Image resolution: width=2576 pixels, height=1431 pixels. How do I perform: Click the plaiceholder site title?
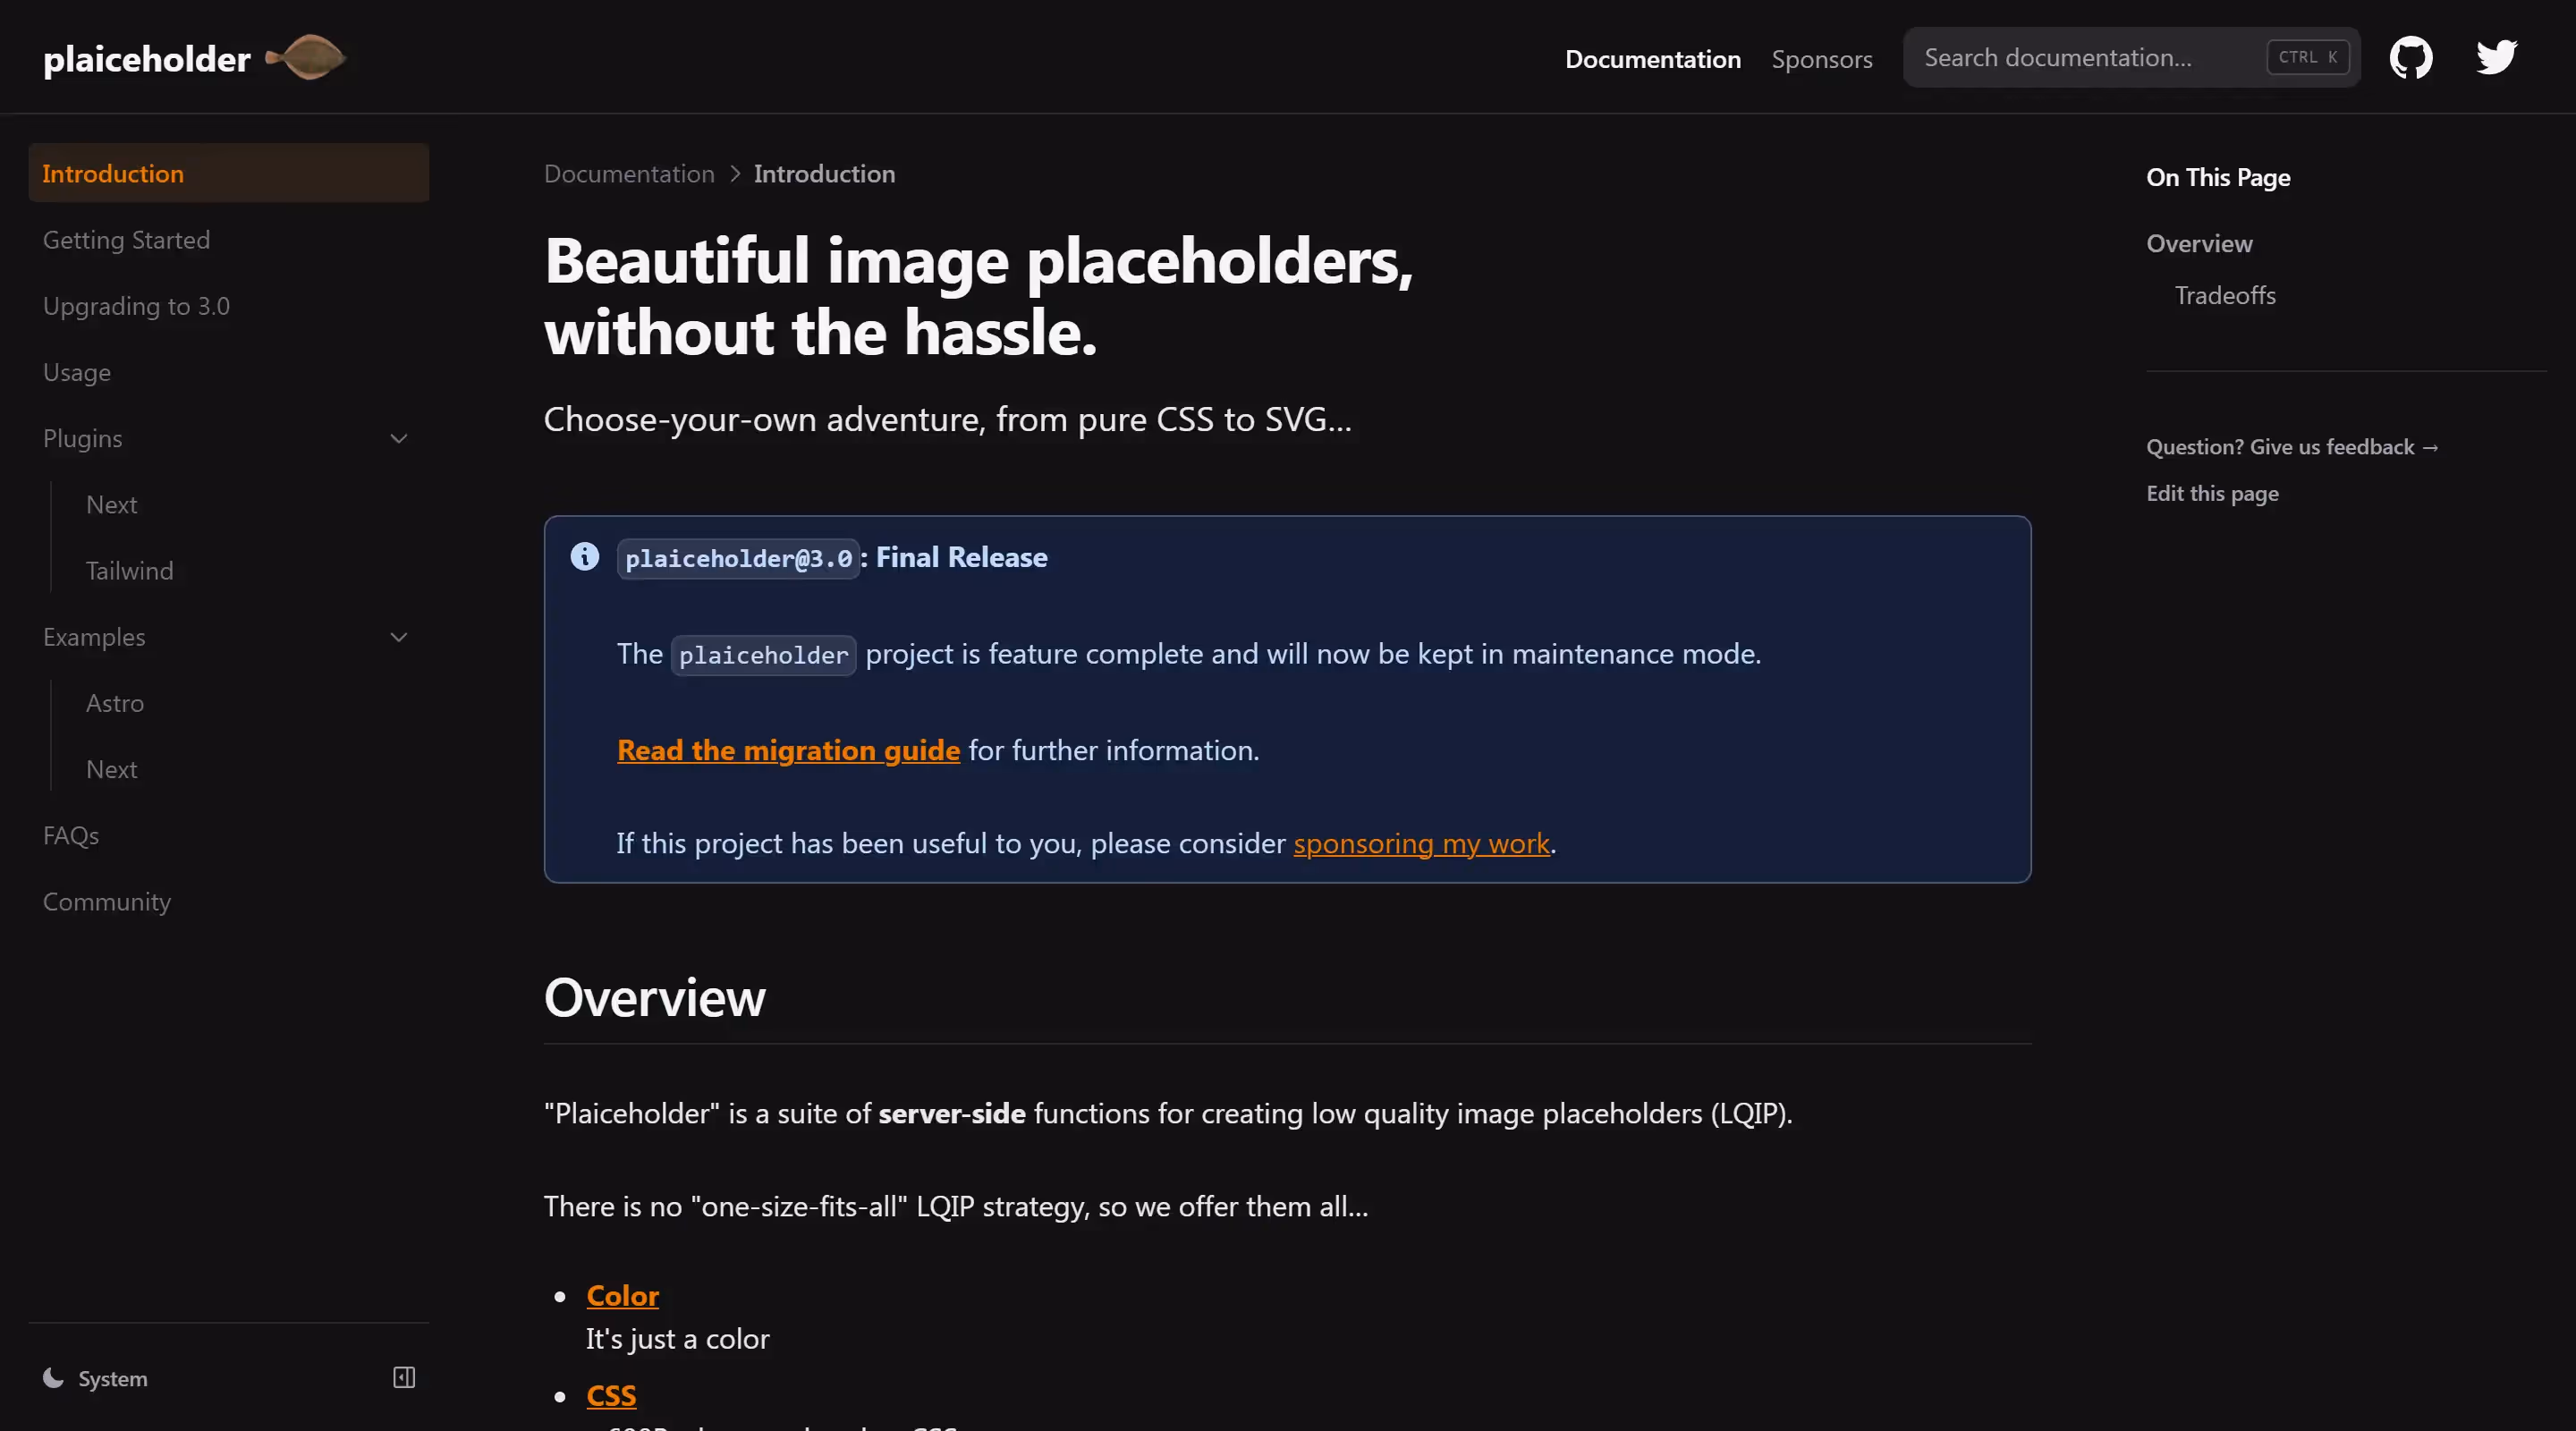tap(147, 58)
